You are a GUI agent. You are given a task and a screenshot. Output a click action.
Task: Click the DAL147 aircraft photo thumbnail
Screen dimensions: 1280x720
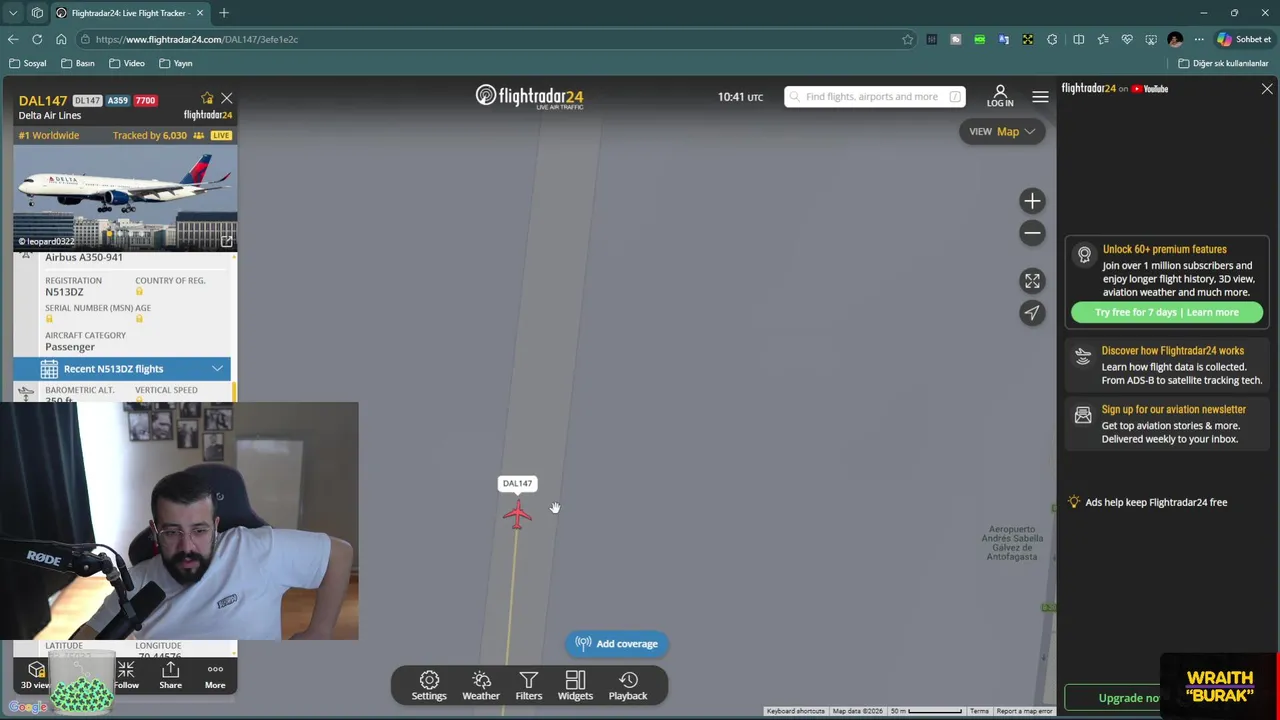pyautogui.click(x=125, y=198)
